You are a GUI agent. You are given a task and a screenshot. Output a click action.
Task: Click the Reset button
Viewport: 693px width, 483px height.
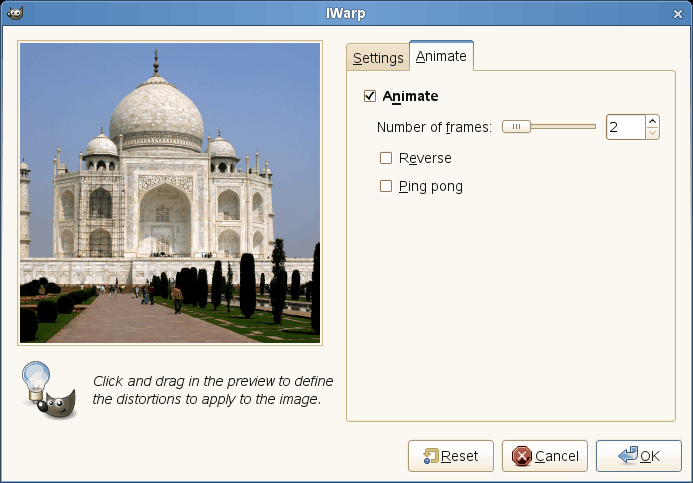pyautogui.click(x=451, y=456)
